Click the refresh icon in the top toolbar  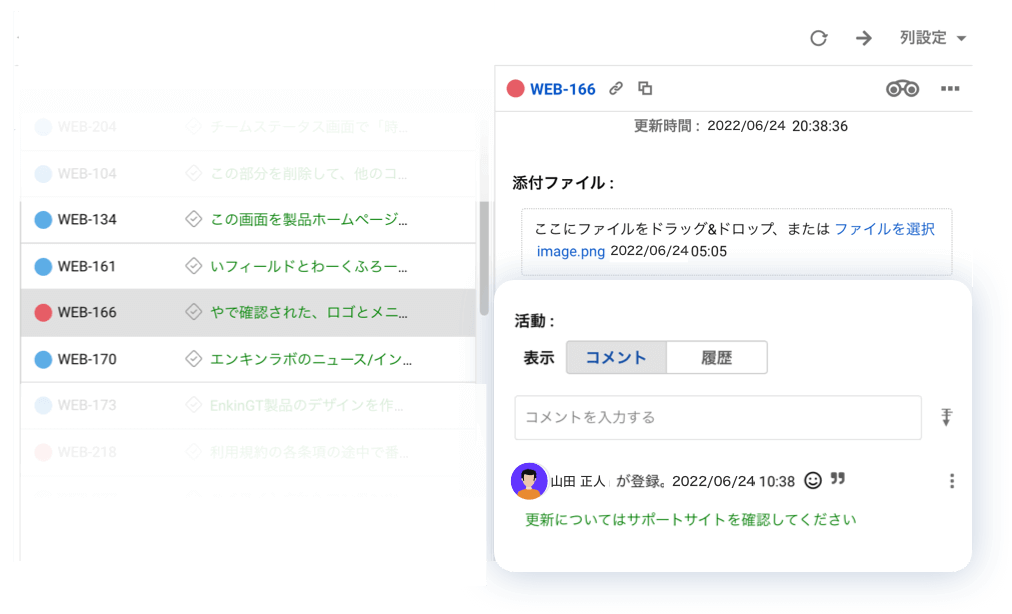click(x=818, y=38)
